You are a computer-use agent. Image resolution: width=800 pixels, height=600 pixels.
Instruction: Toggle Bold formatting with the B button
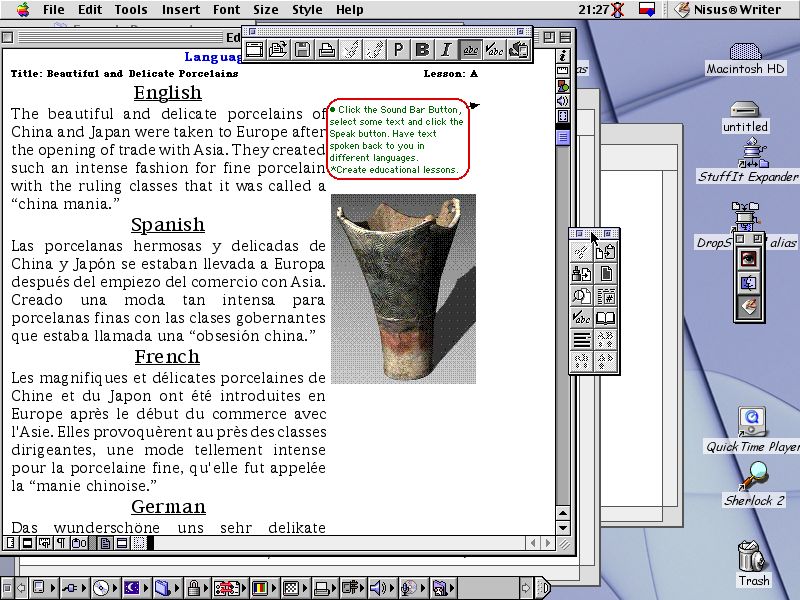click(x=422, y=49)
